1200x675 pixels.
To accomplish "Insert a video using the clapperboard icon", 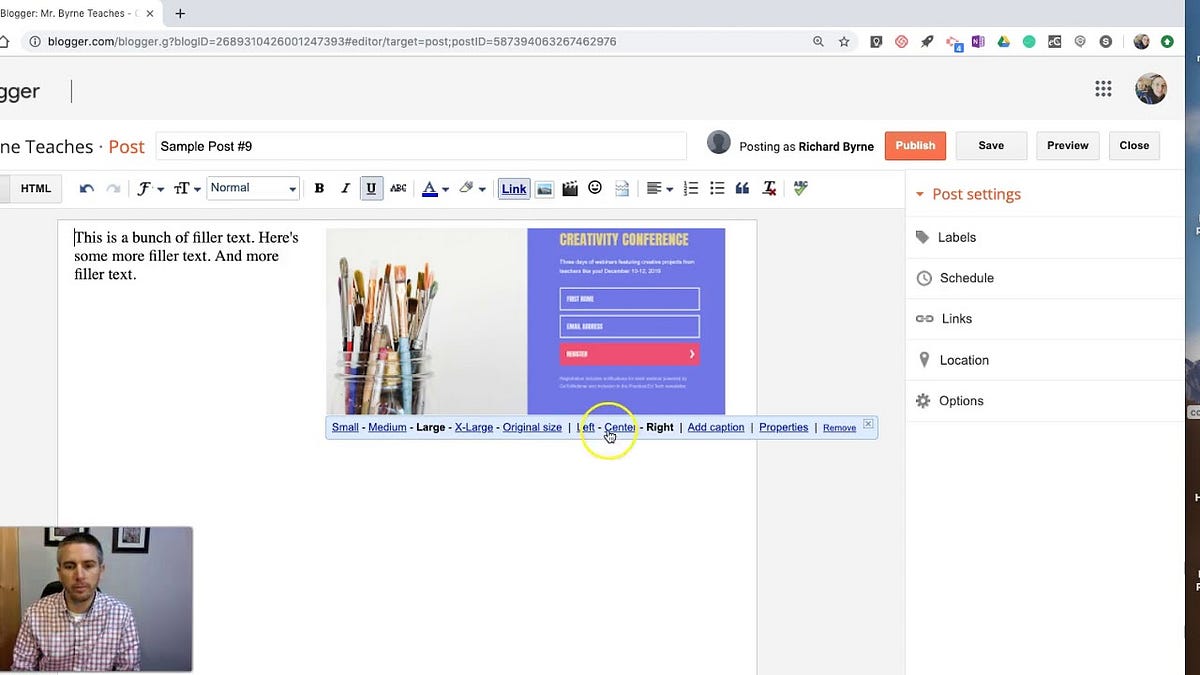I will (x=570, y=188).
